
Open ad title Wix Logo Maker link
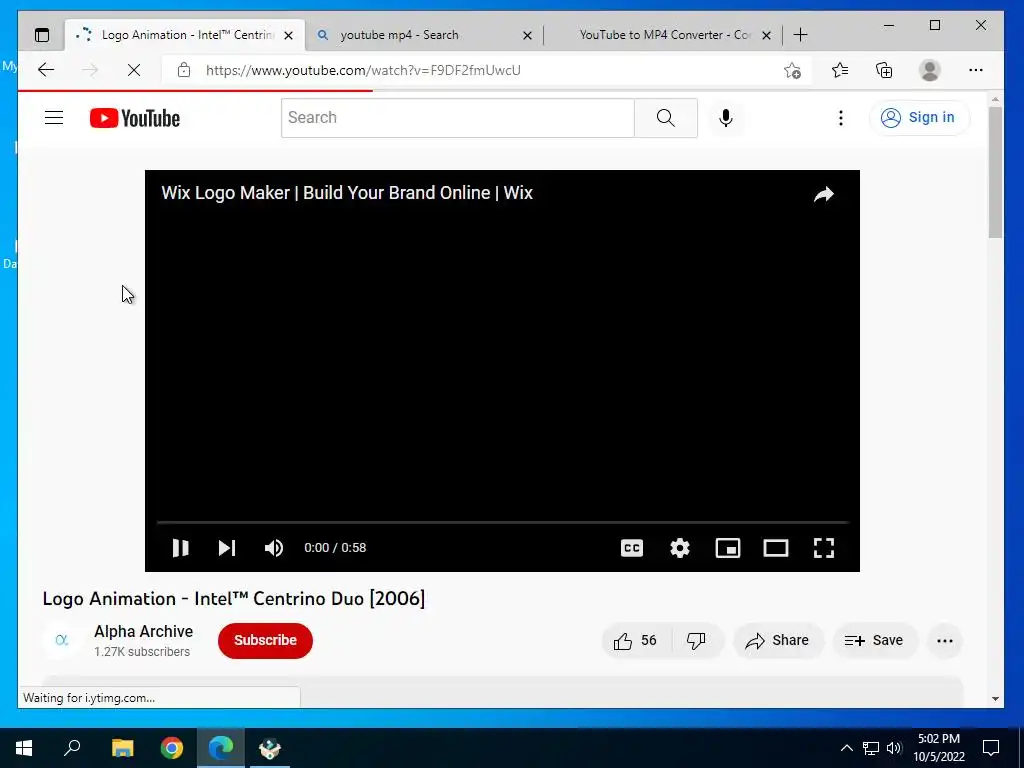[x=347, y=193]
